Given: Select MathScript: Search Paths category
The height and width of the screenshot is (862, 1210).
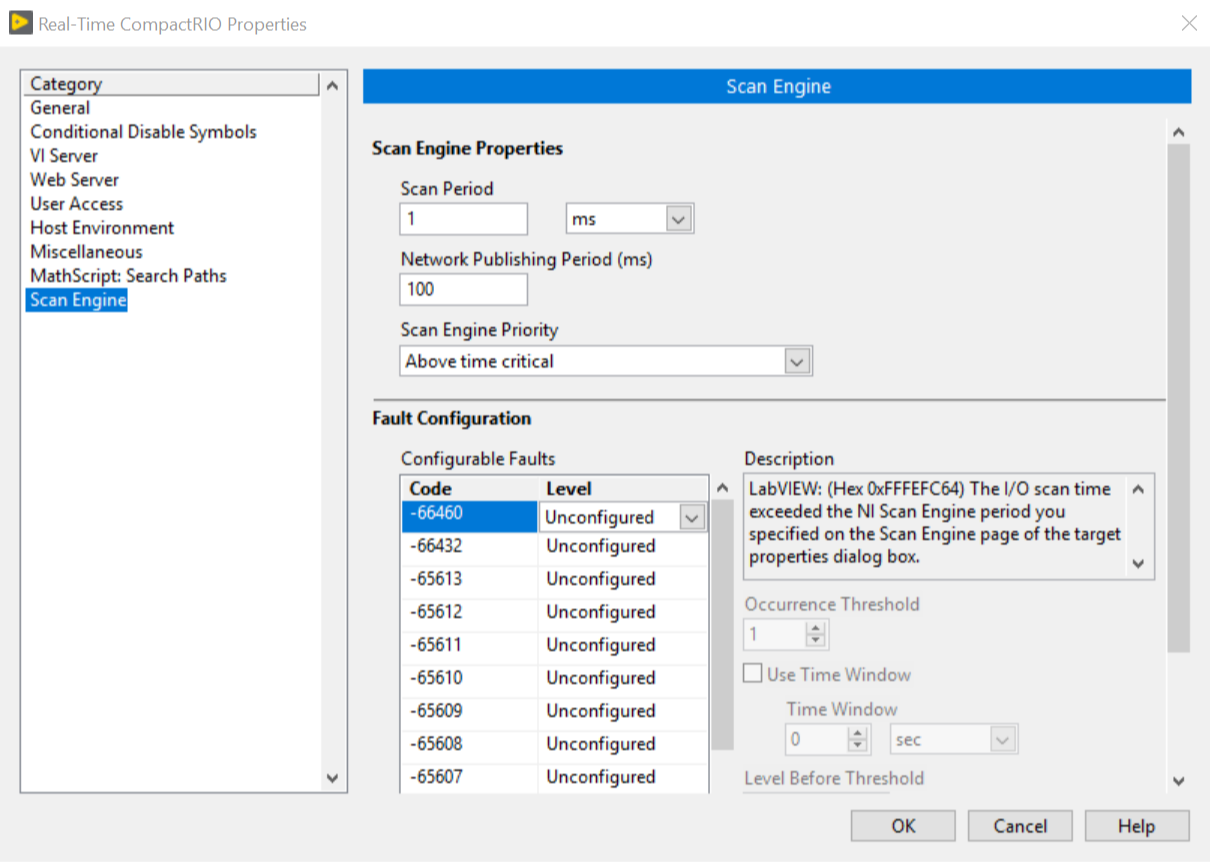Looking at the screenshot, I should click(128, 276).
